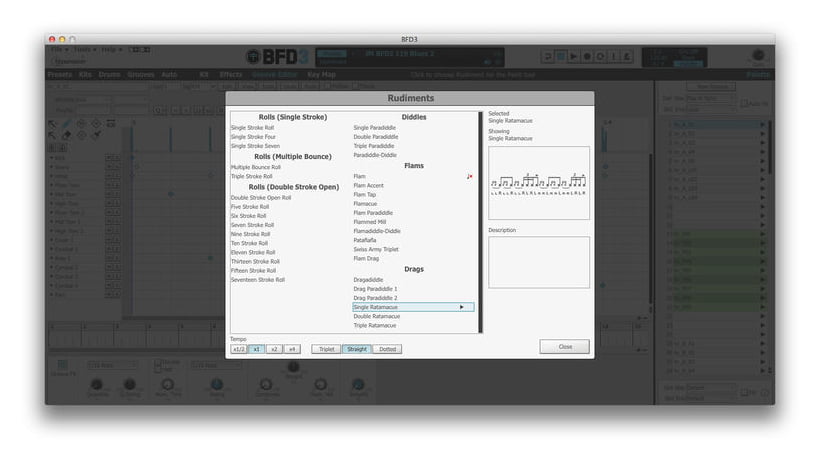Set tempo multiplier to x4
The image size is (820, 461).
coord(292,349)
